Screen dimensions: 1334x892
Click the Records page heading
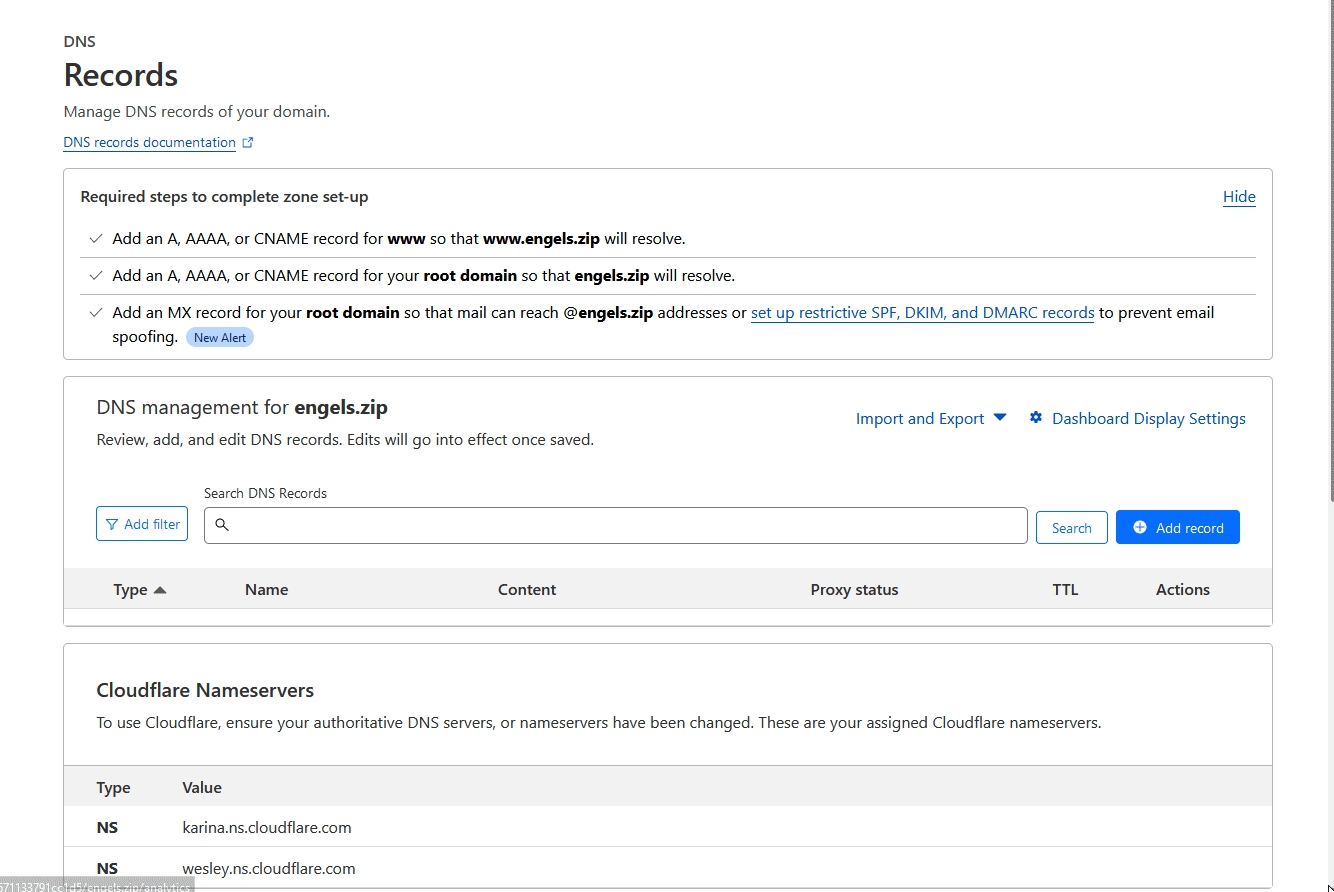point(121,75)
